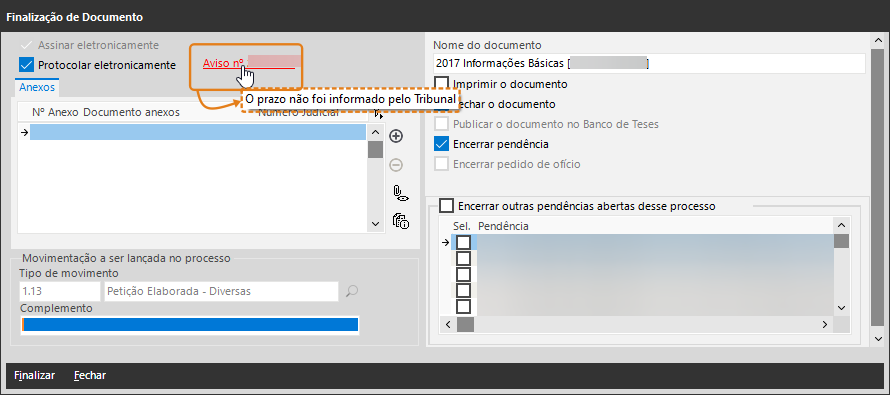Click the Documento anexos column header

[x=131, y=112]
